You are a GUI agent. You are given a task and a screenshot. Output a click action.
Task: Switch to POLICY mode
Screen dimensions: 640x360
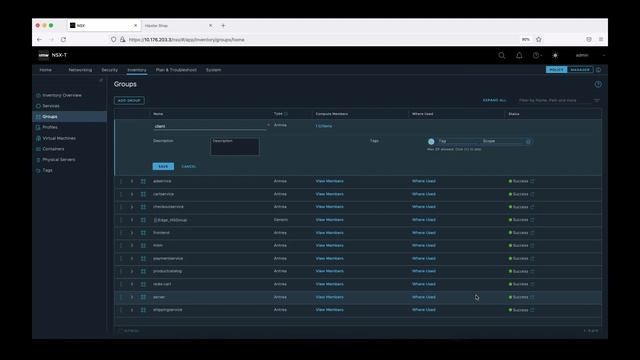coord(556,70)
